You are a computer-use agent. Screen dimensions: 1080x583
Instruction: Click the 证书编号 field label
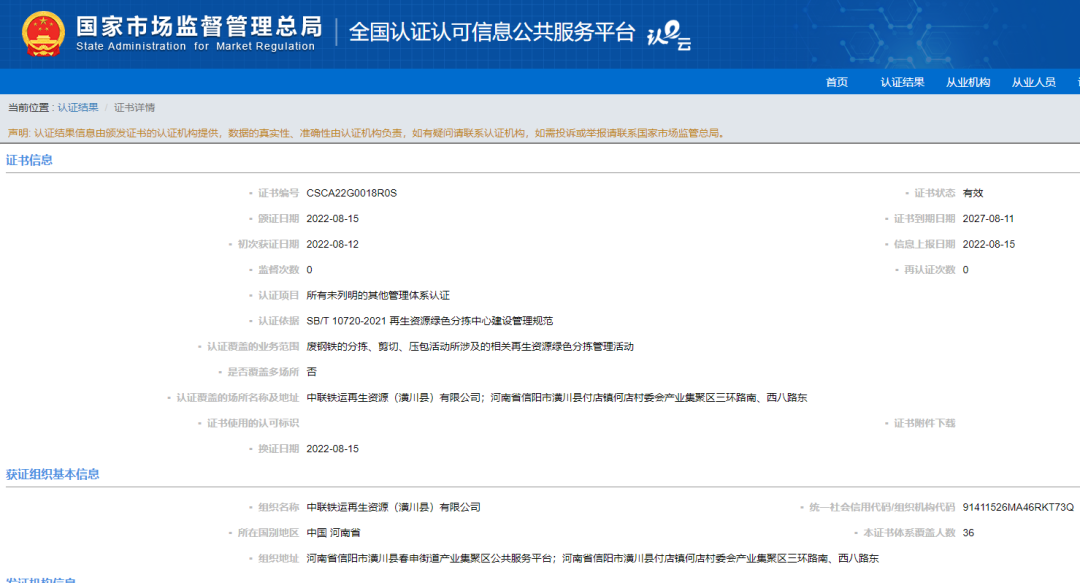click(x=278, y=193)
